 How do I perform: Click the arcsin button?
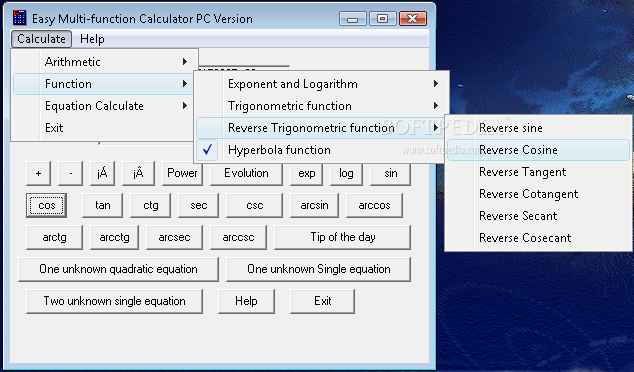315,205
